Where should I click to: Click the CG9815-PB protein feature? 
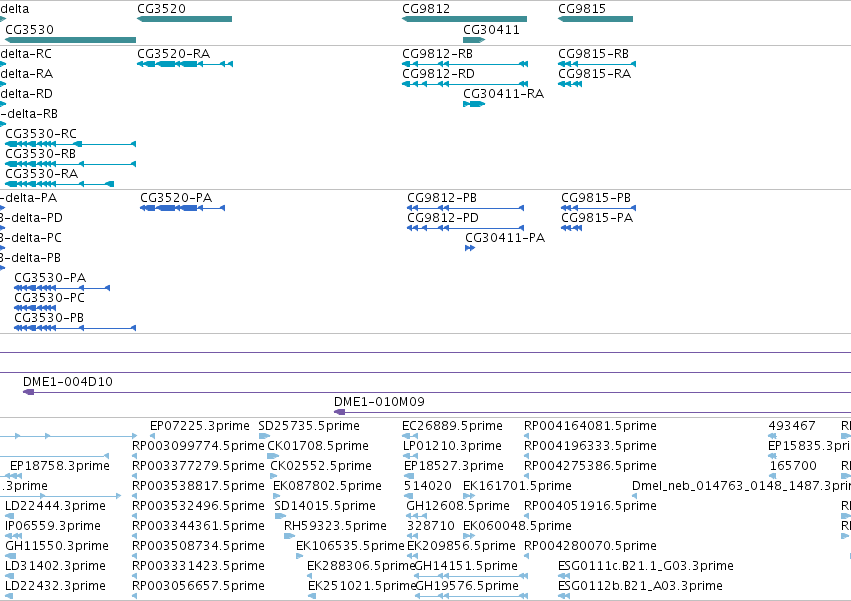[599, 208]
